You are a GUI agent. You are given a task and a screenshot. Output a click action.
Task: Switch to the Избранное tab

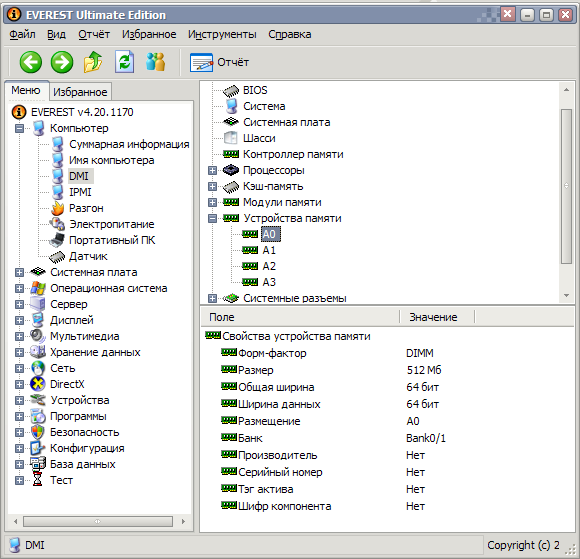pyautogui.click(x=80, y=92)
